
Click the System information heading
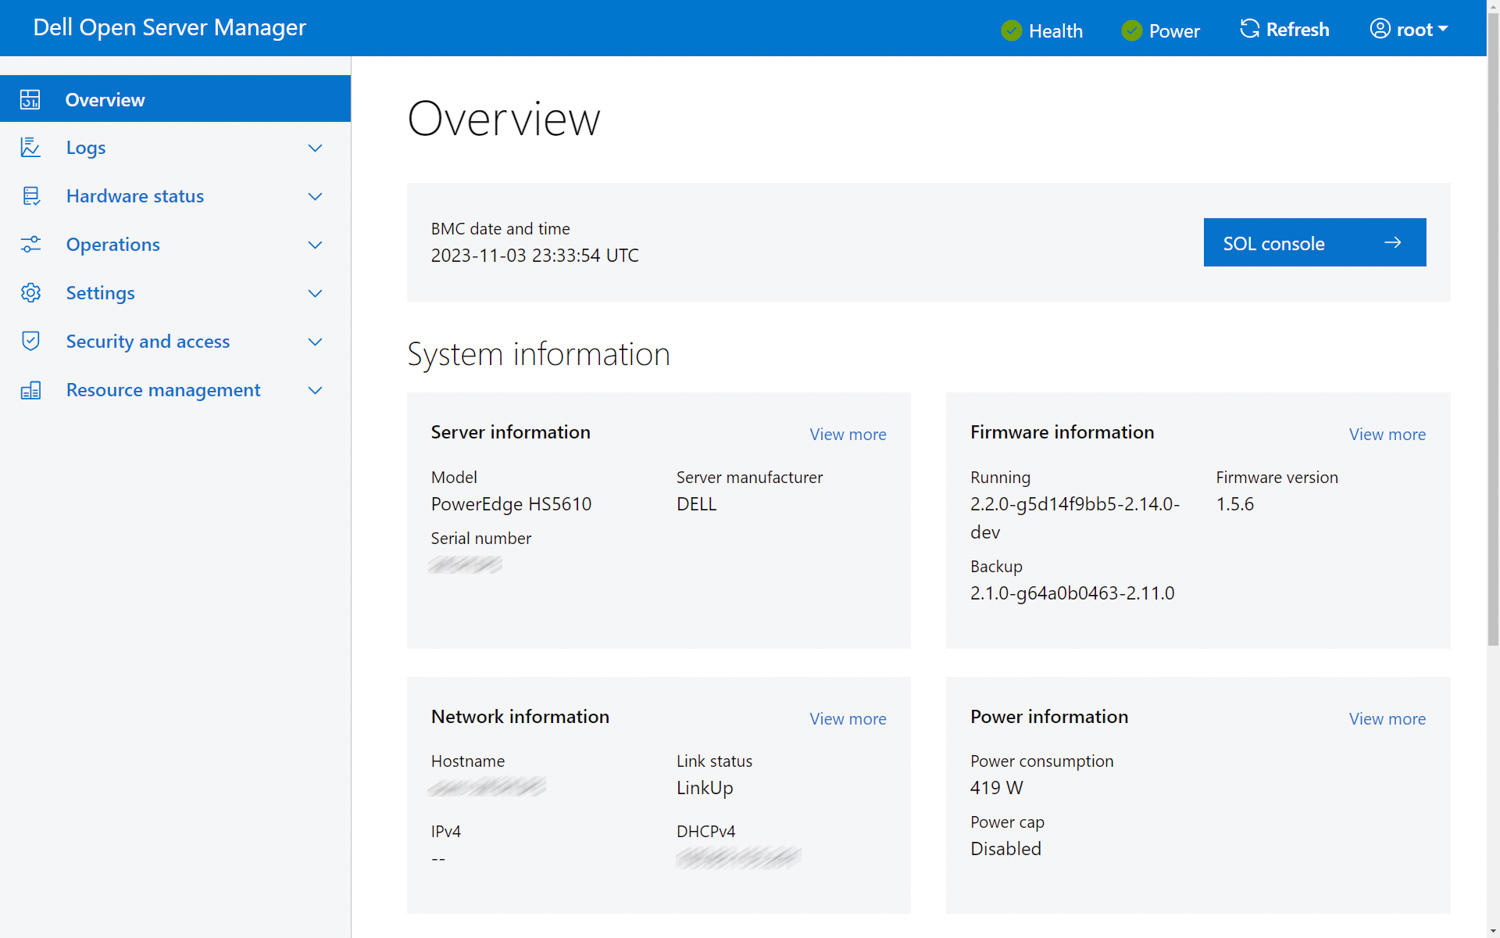pyautogui.click(x=538, y=354)
